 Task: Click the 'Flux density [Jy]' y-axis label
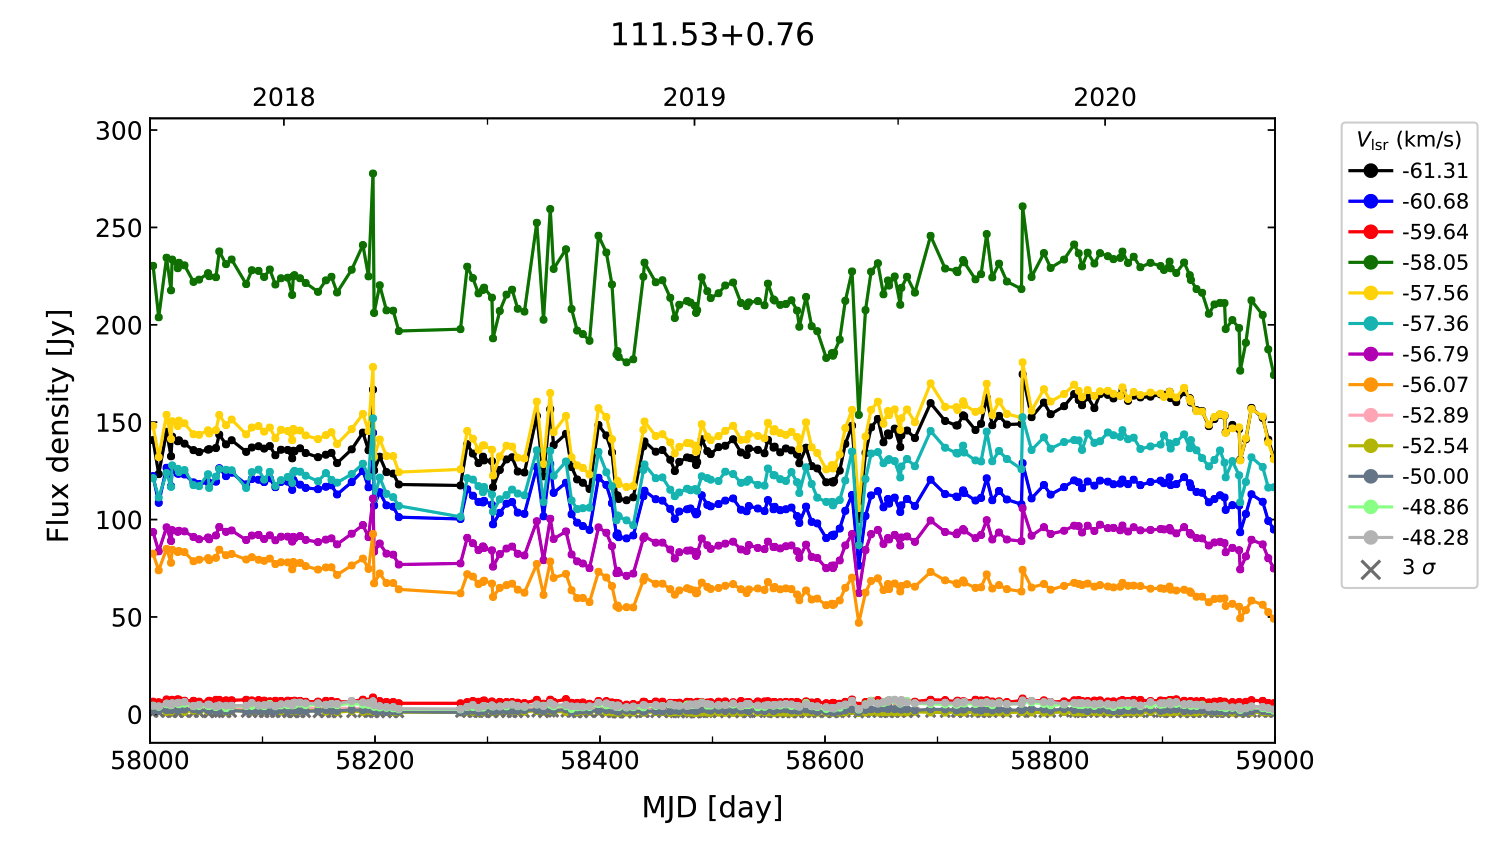[x=59, y=426]
